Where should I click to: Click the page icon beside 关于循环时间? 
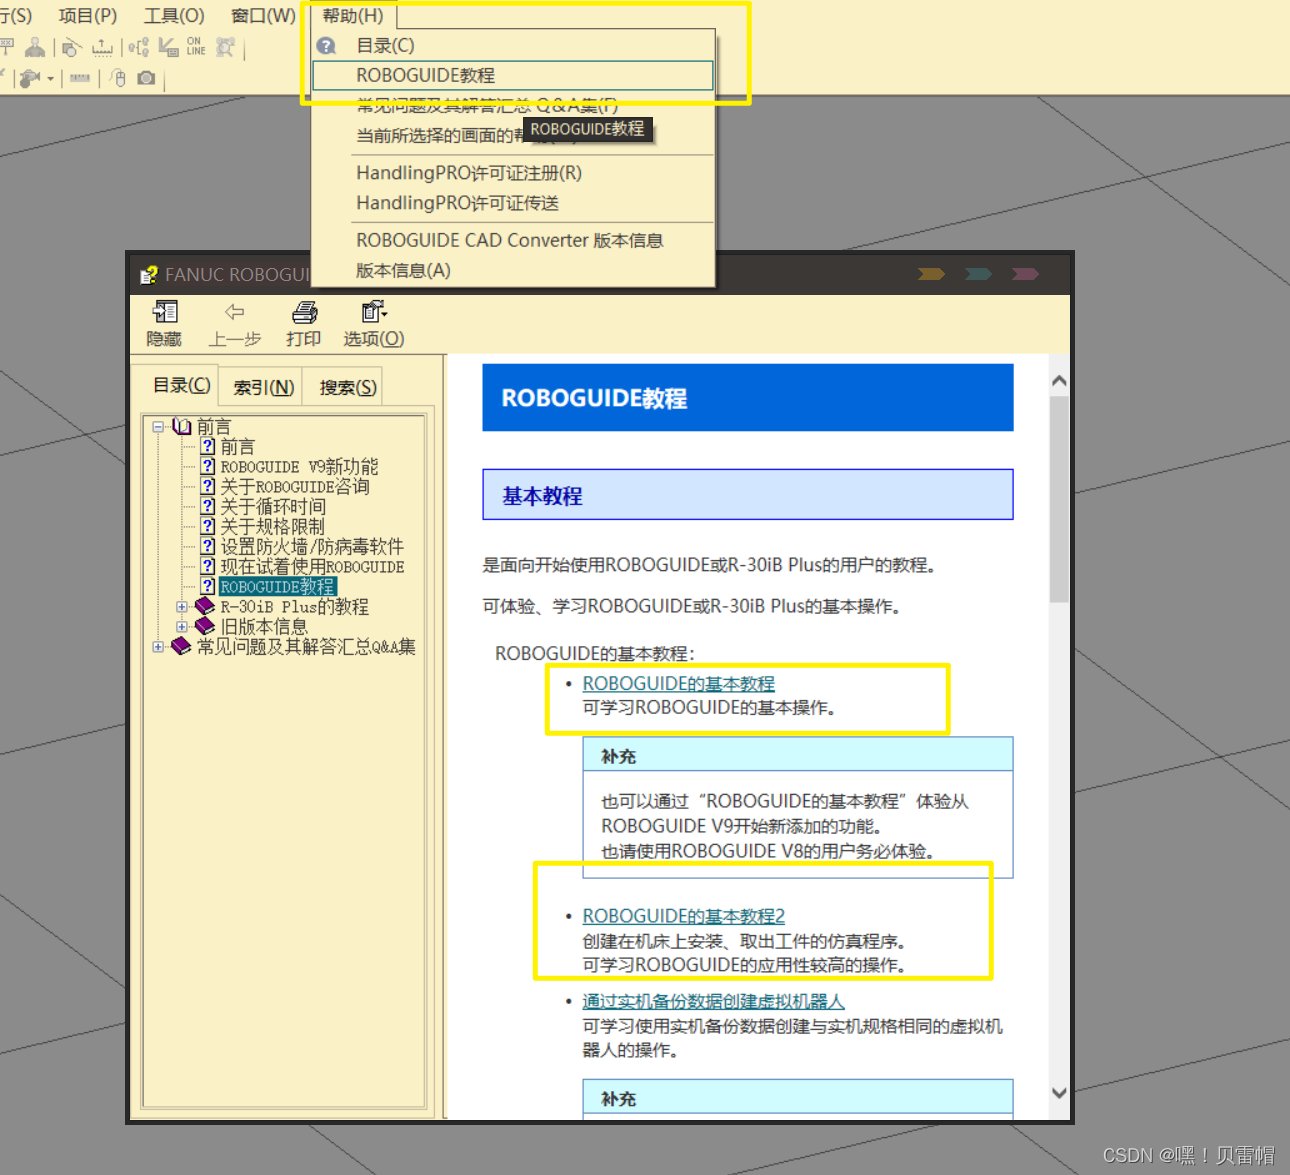pyautogui.click(x=208, y=507)
